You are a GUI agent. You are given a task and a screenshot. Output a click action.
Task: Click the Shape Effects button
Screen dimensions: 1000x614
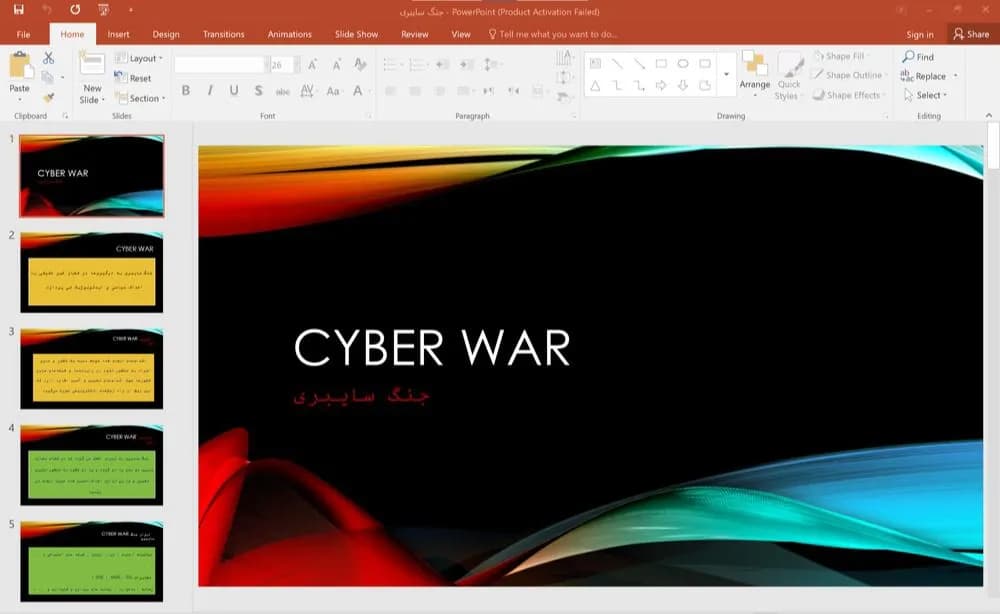point(847,95)
